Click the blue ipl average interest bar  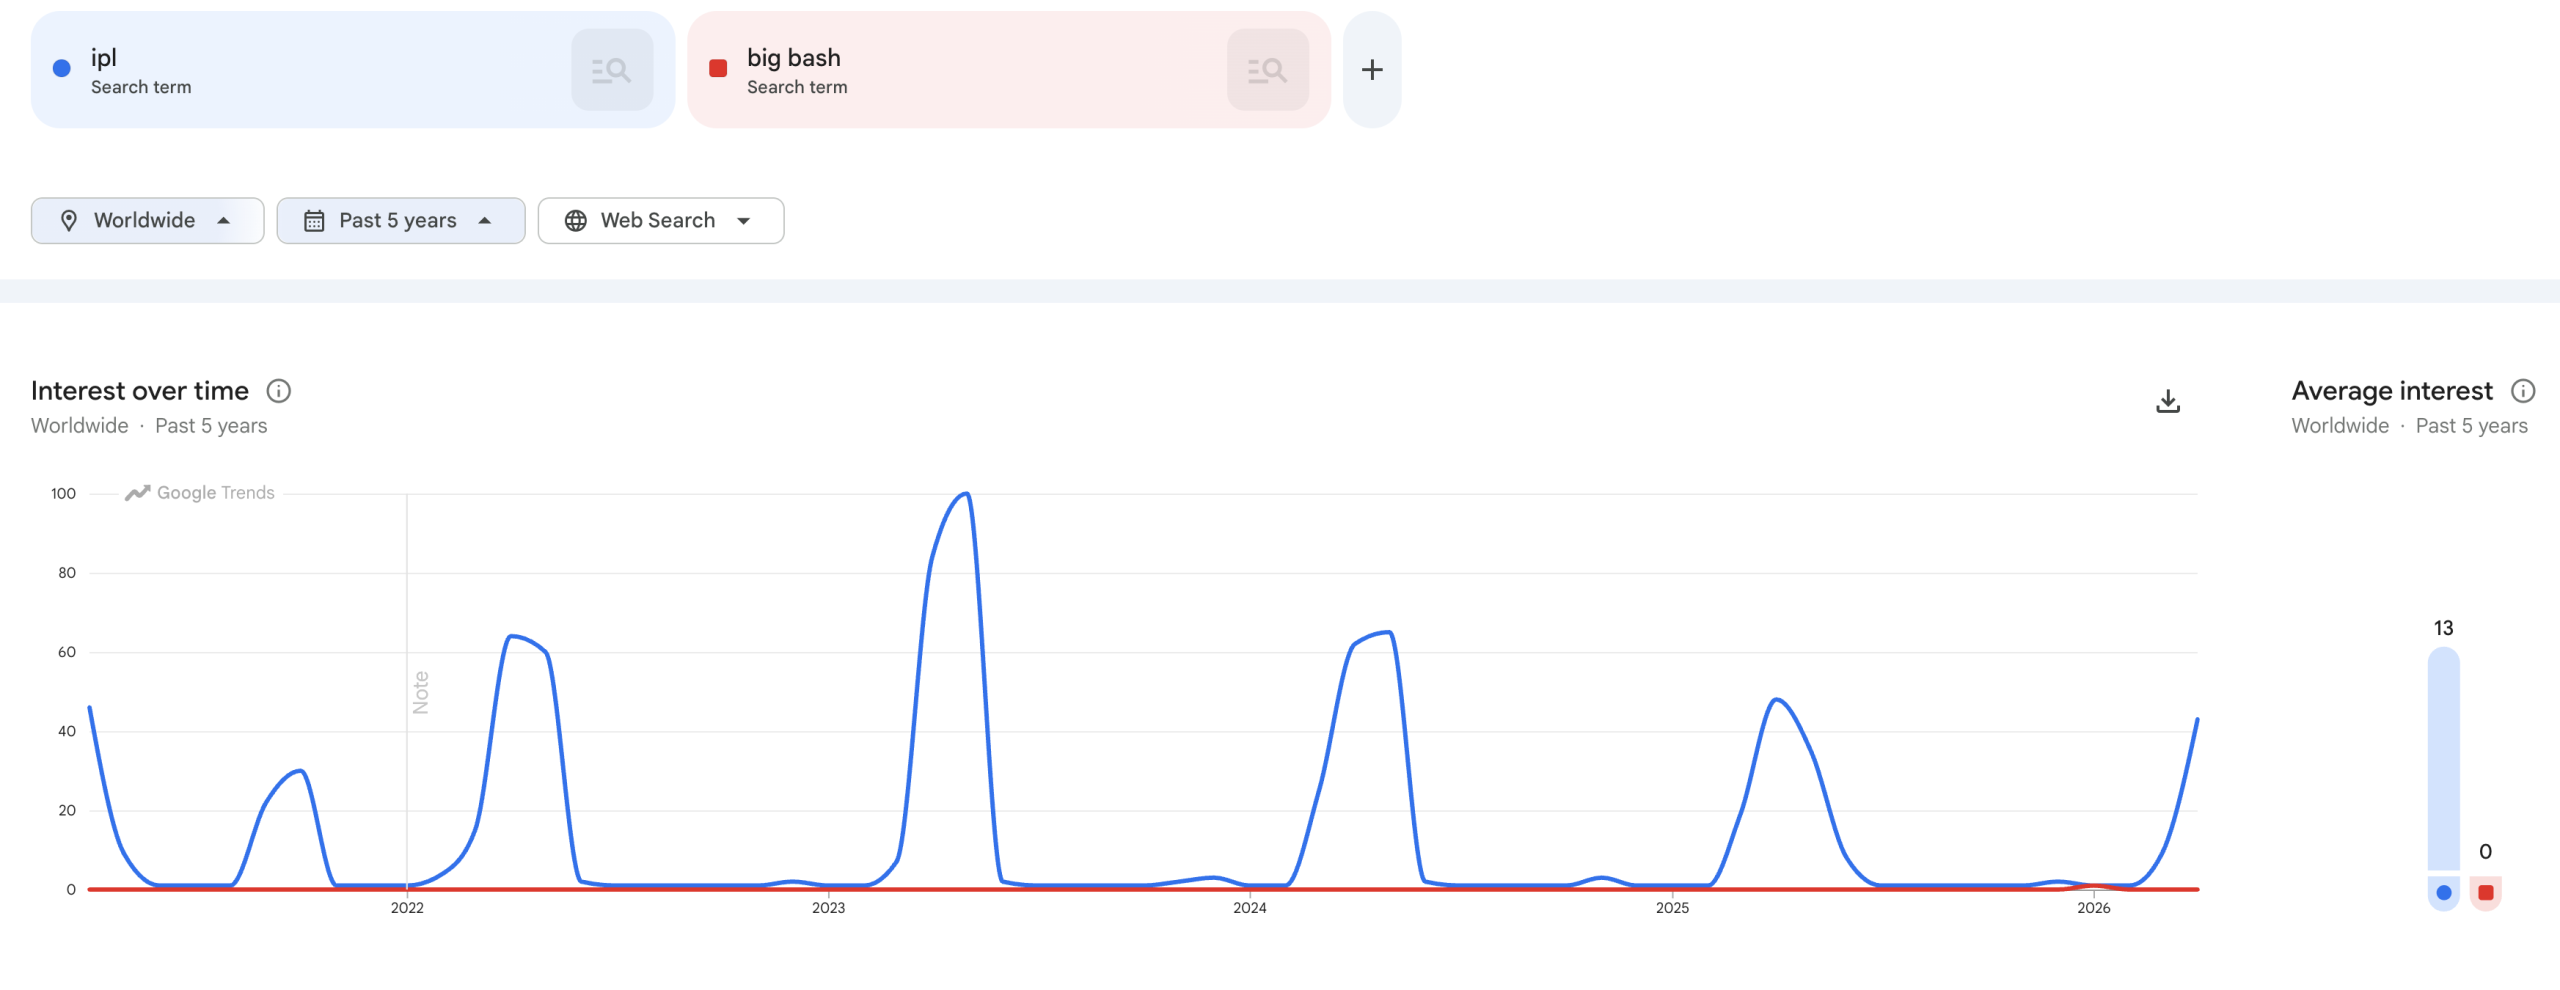pos(2444,759)
